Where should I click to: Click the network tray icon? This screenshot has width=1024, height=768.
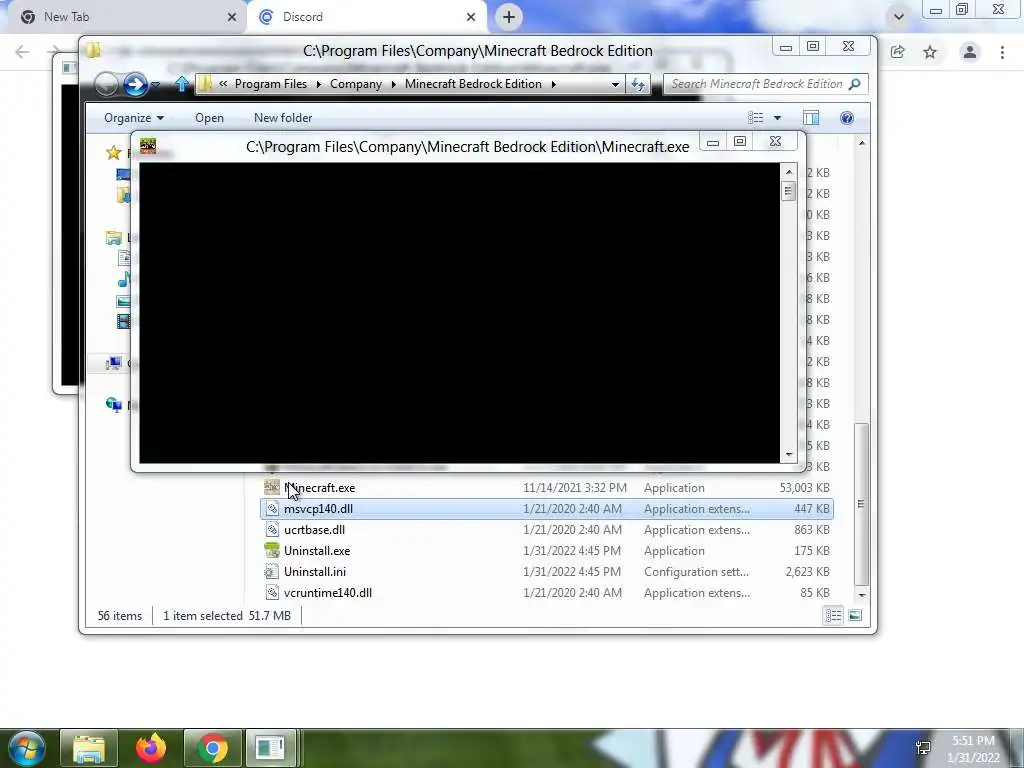pyautogui.click(x=923, y=748)
